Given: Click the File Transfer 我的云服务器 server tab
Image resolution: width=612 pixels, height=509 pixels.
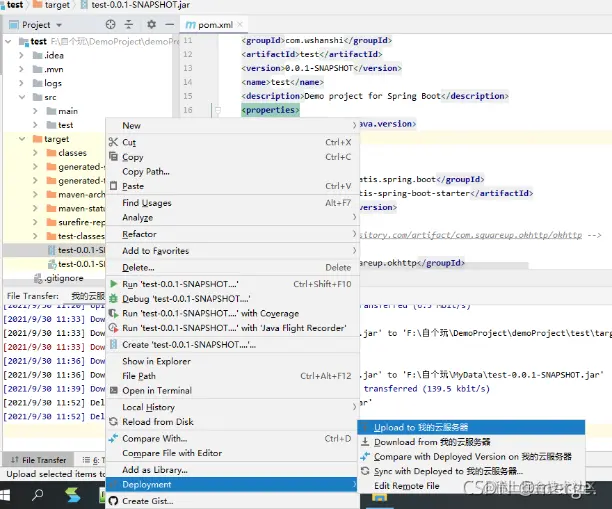Looking at the screenshot, I should pos(88,296).
